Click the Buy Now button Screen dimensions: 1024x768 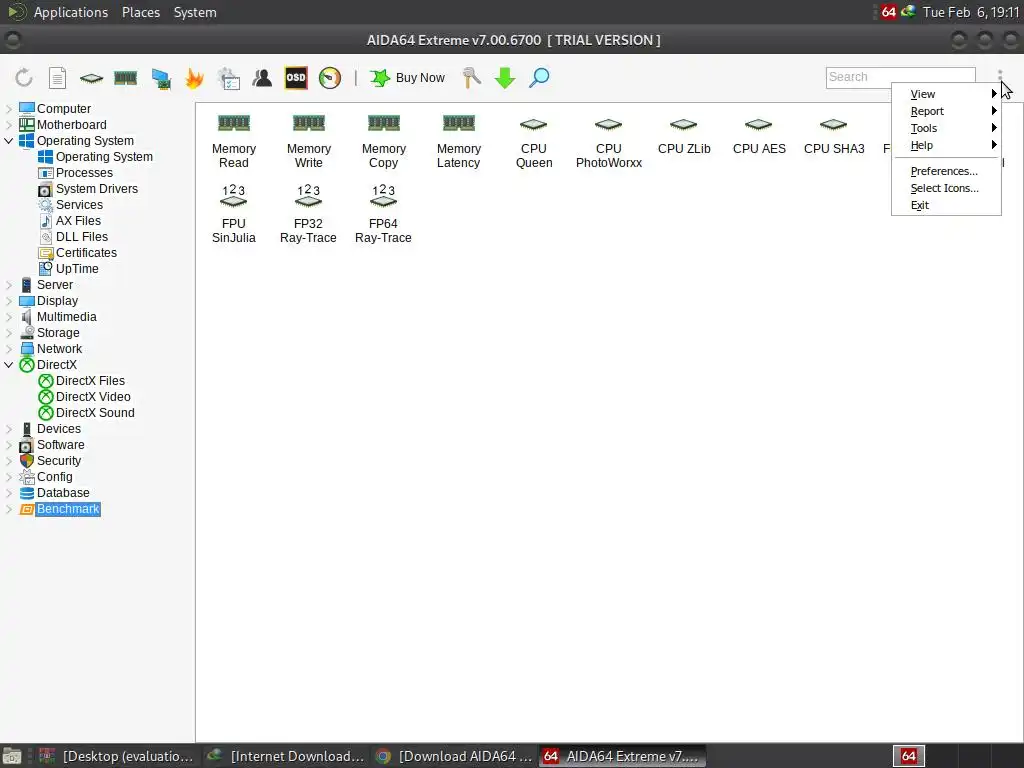pyautogui.click(x=408, y=78)
